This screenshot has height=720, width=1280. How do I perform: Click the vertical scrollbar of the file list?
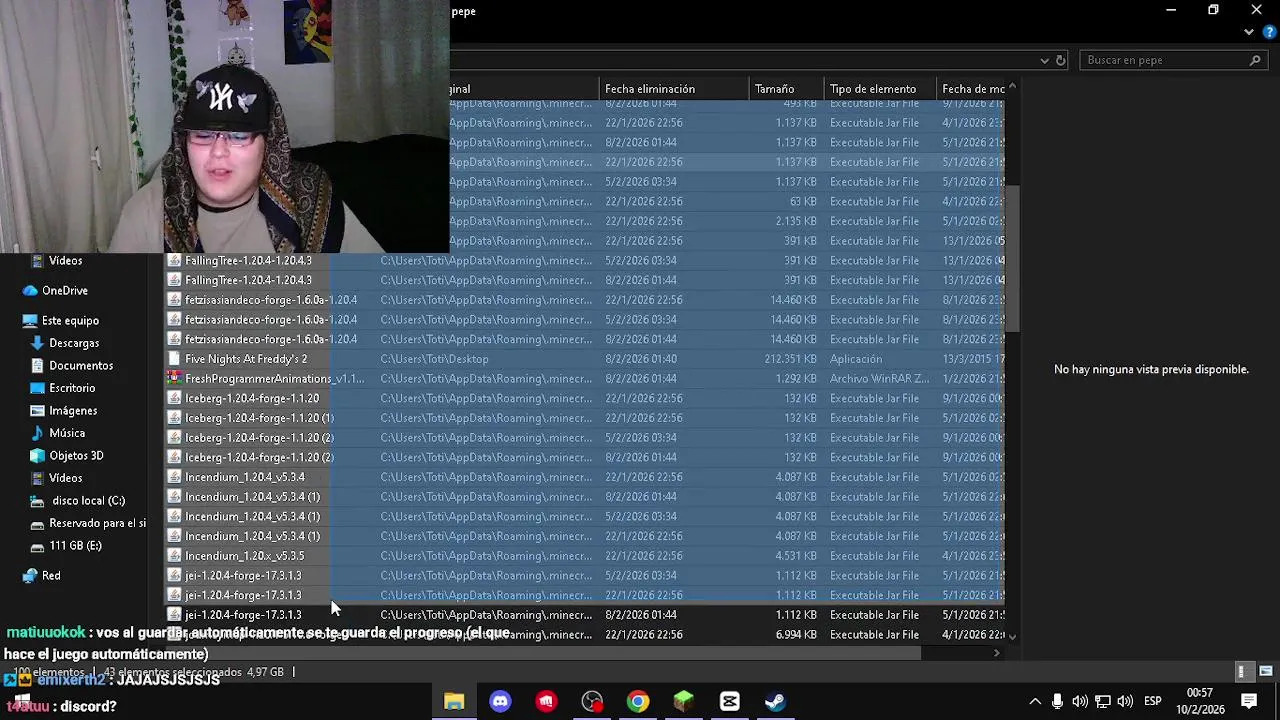(1012, 257)
